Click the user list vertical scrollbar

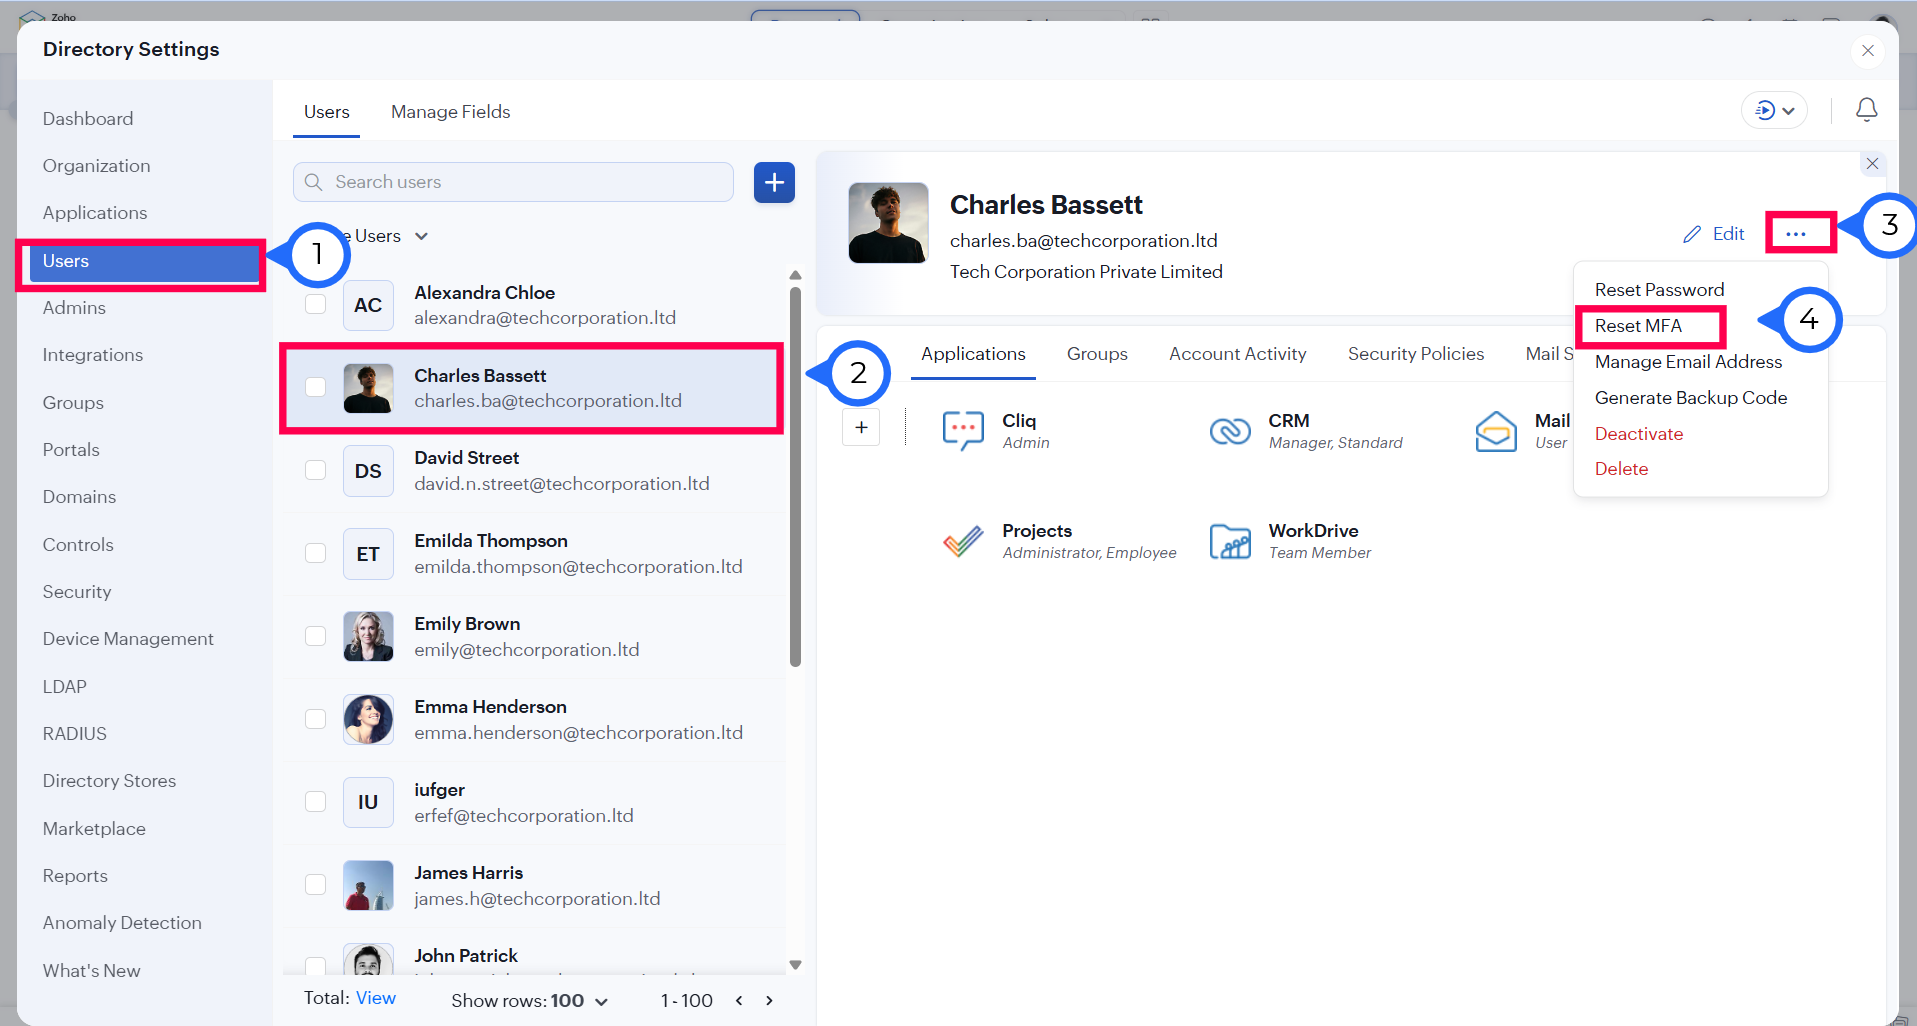(795, 477)
